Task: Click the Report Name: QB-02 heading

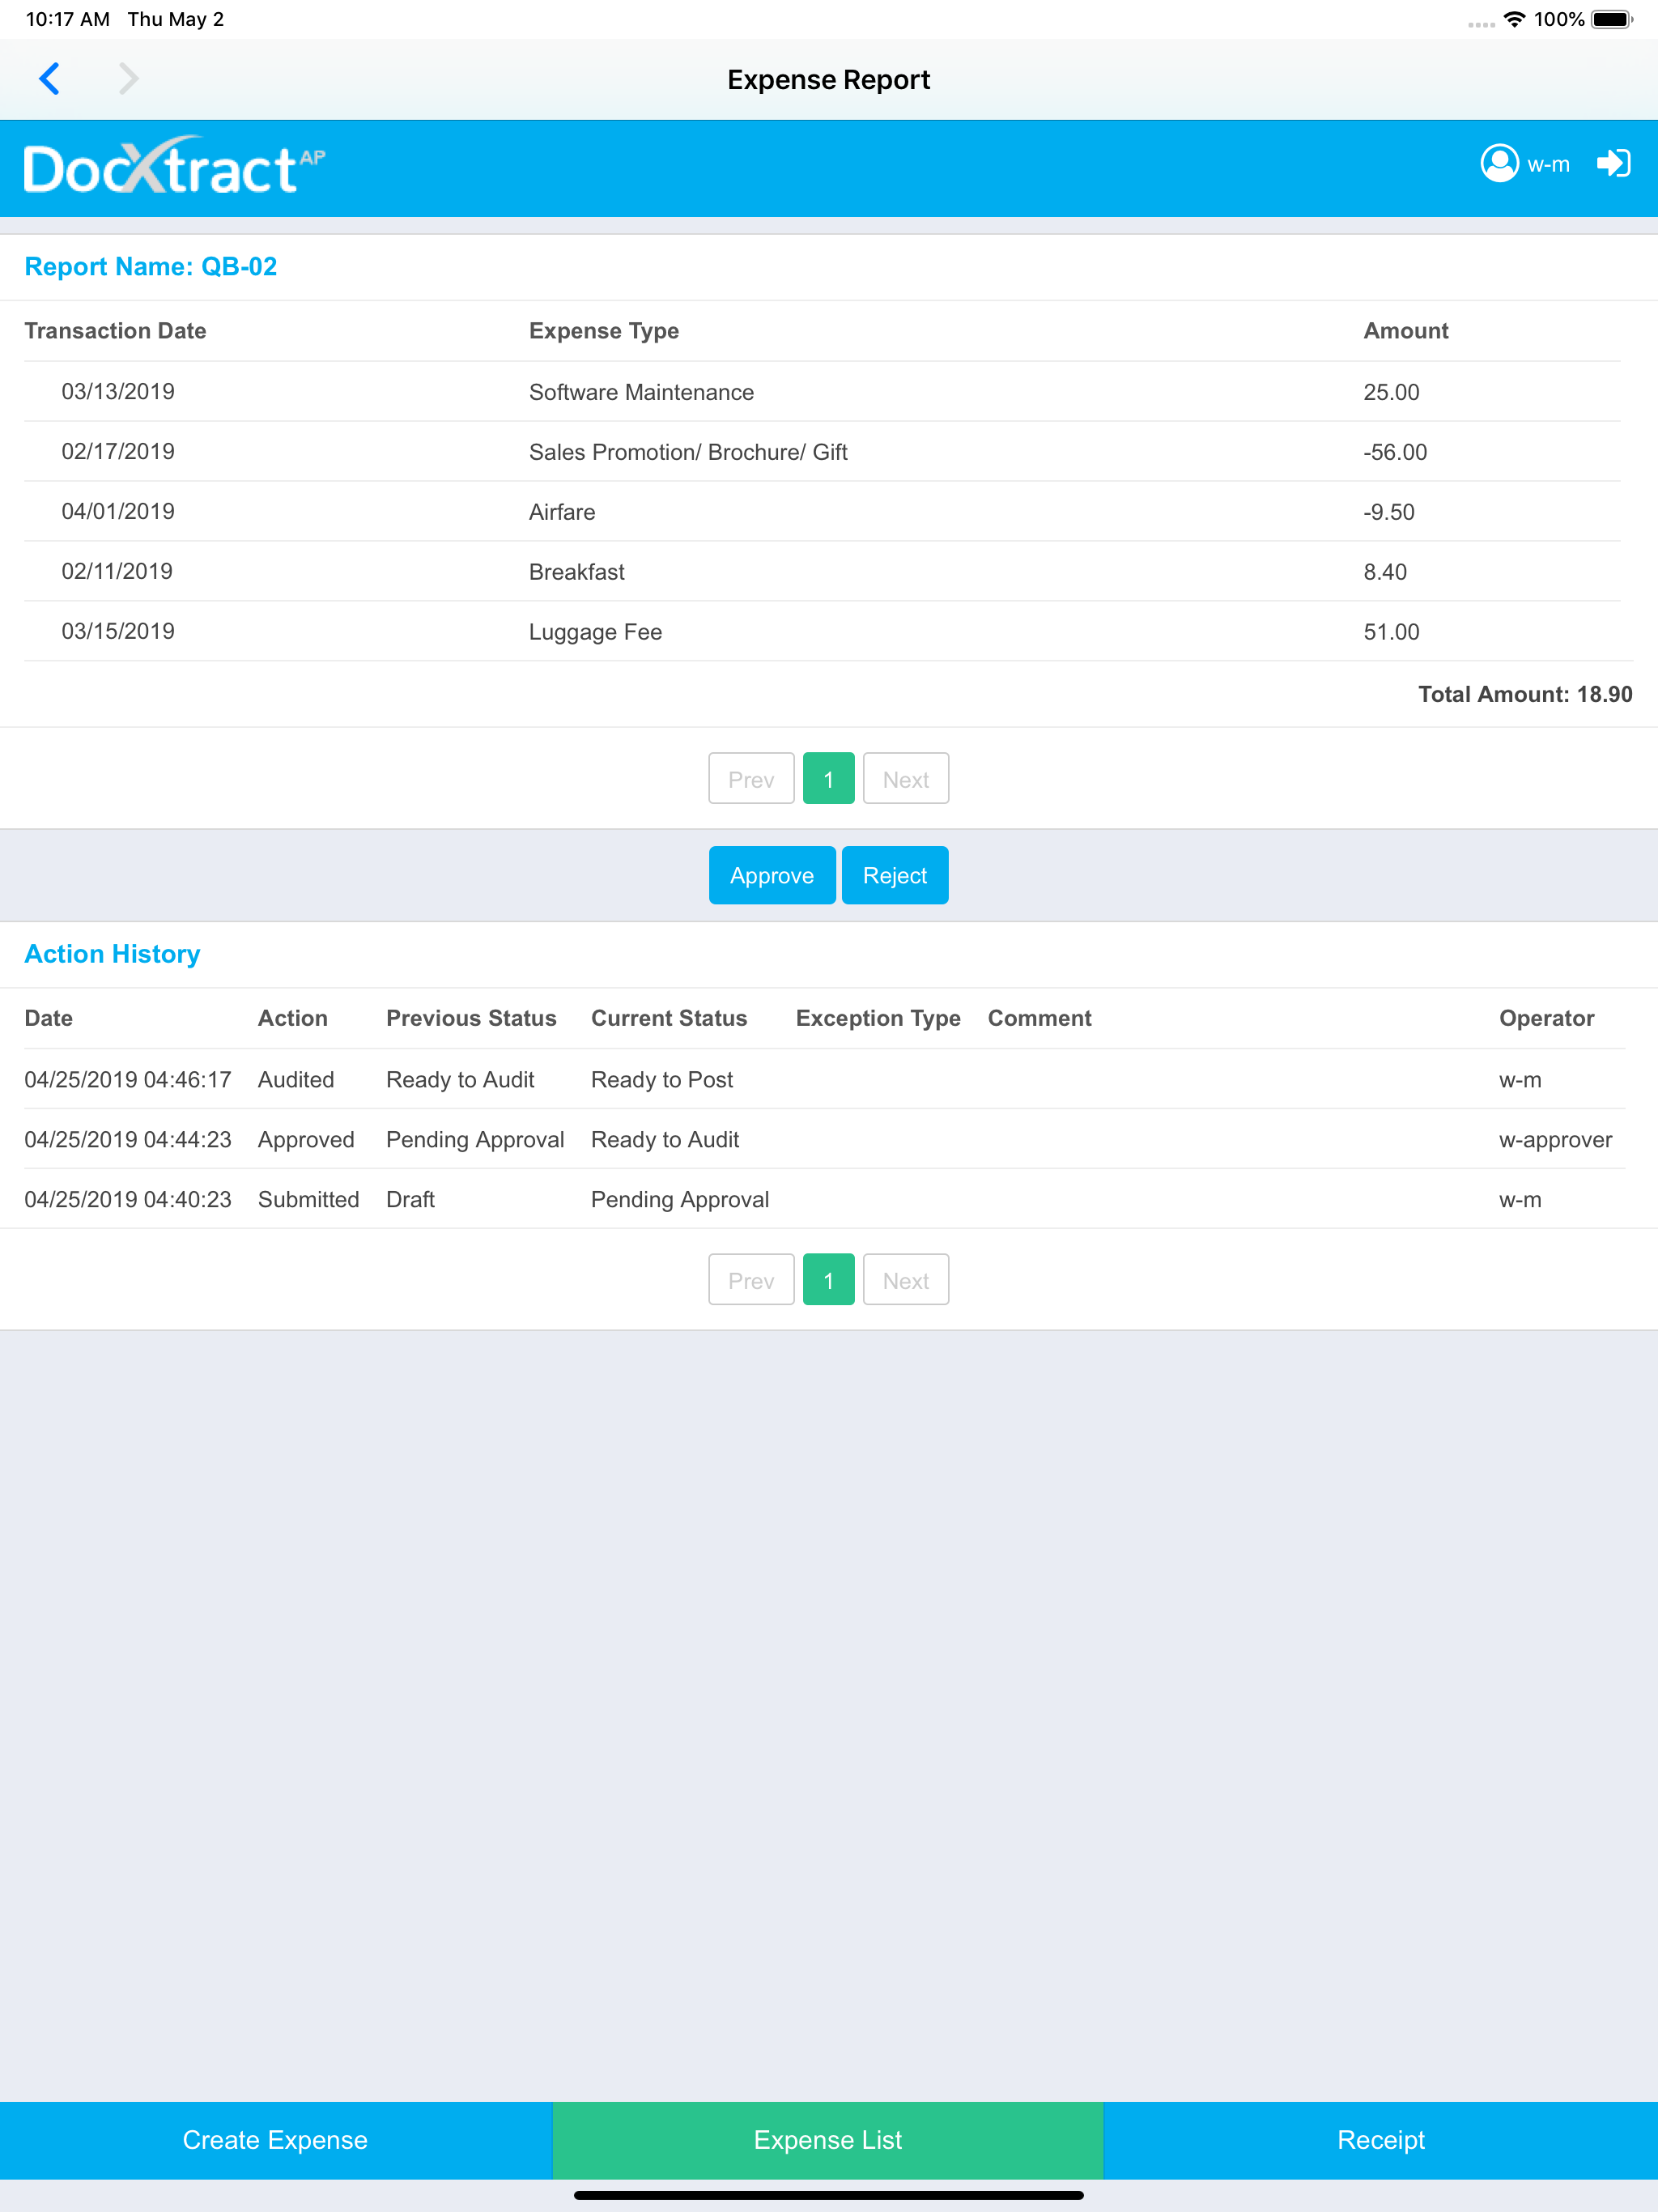Action: pyautogui.click(x=151, y=266)
